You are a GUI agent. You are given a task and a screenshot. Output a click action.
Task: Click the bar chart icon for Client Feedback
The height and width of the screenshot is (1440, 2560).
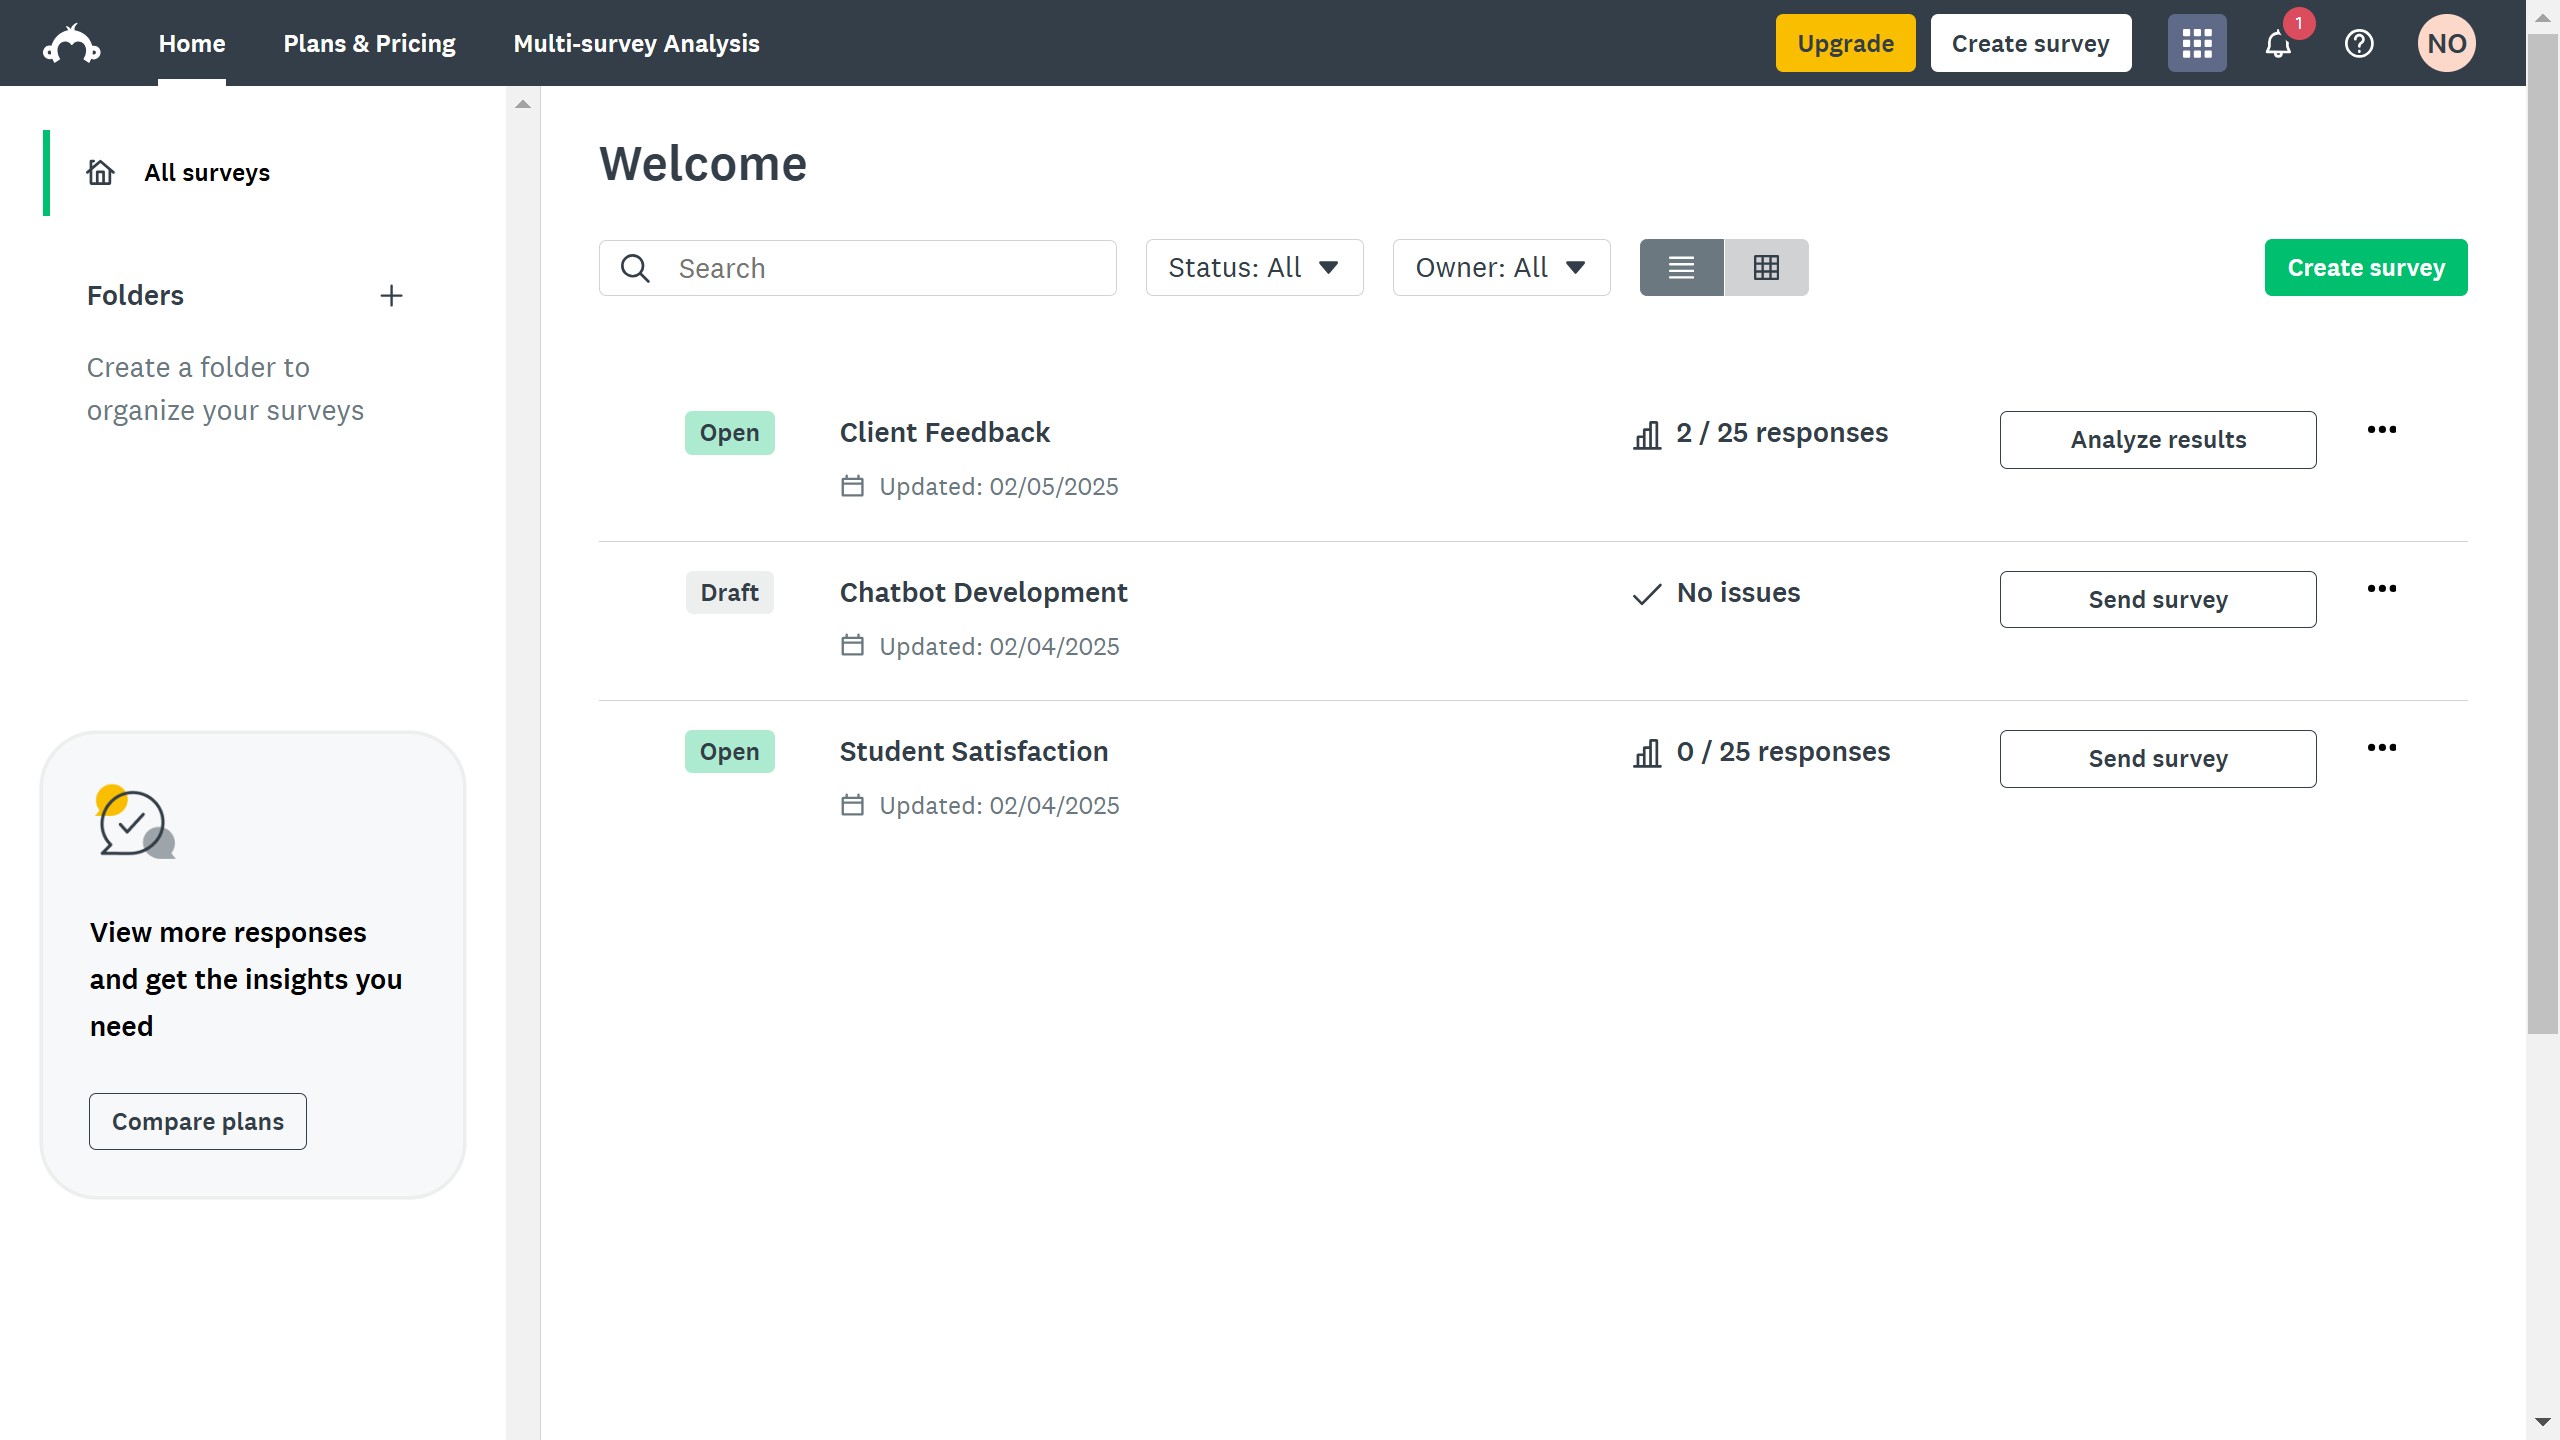(1647, 434)
